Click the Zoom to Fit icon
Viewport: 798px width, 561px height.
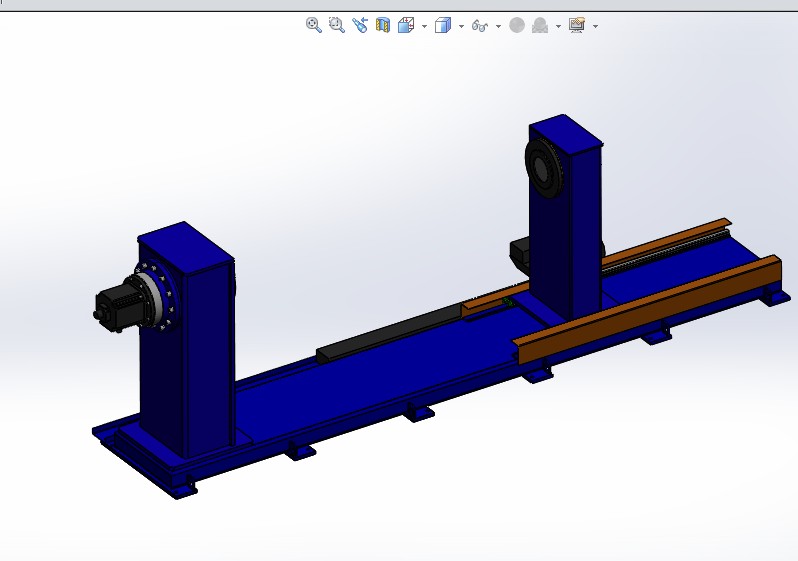click(x=314, y=25)
